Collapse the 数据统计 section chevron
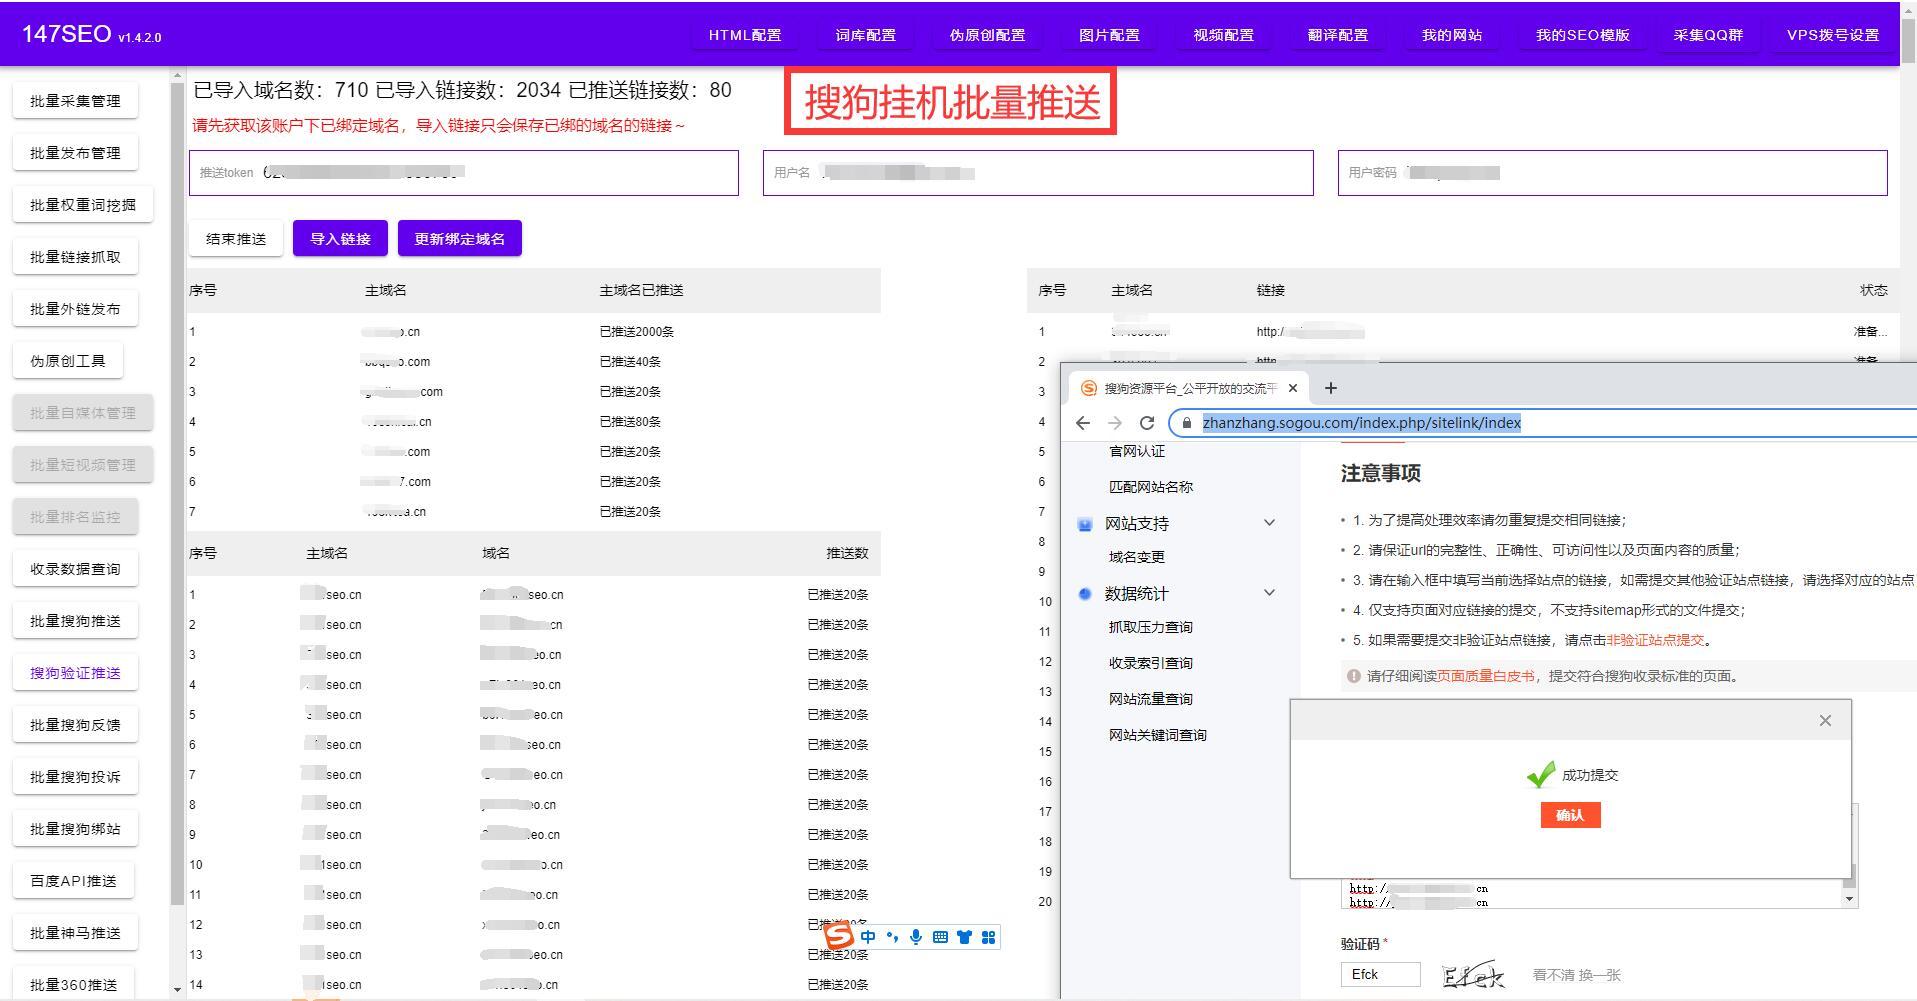 coord(1269,593)
